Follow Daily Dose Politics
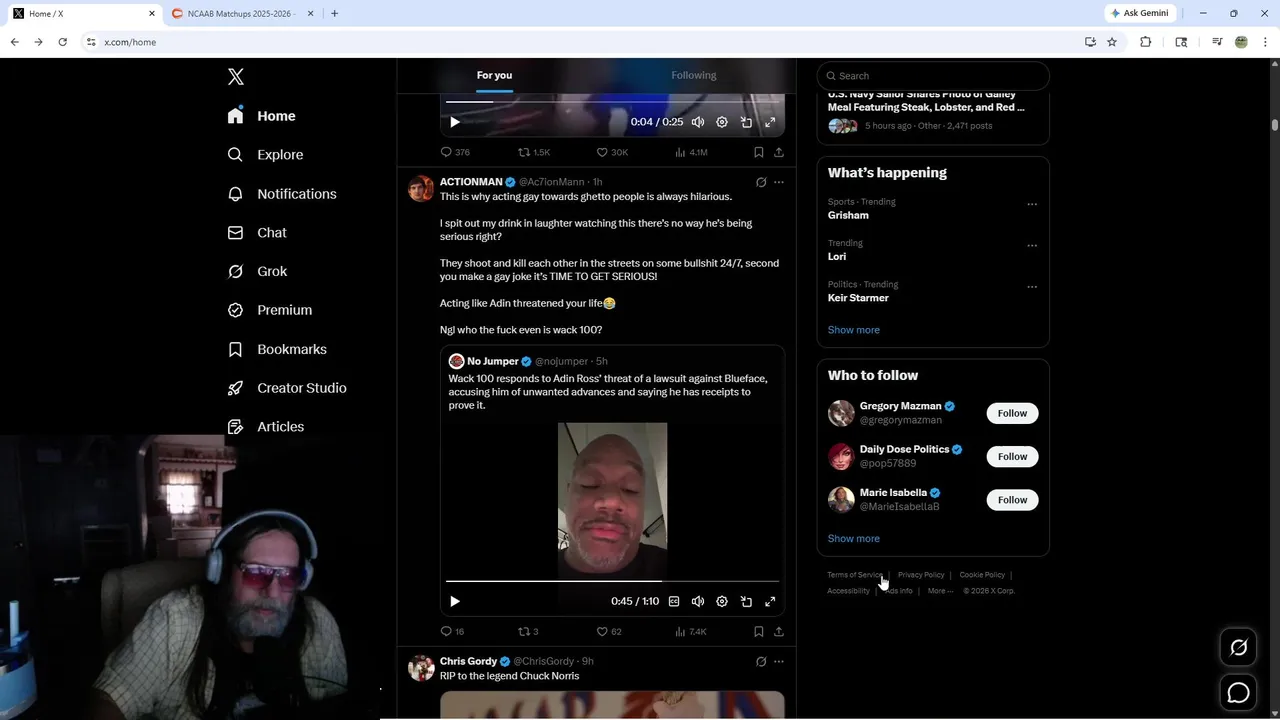Viewport: 1280px width, 720px height. 1012,456
